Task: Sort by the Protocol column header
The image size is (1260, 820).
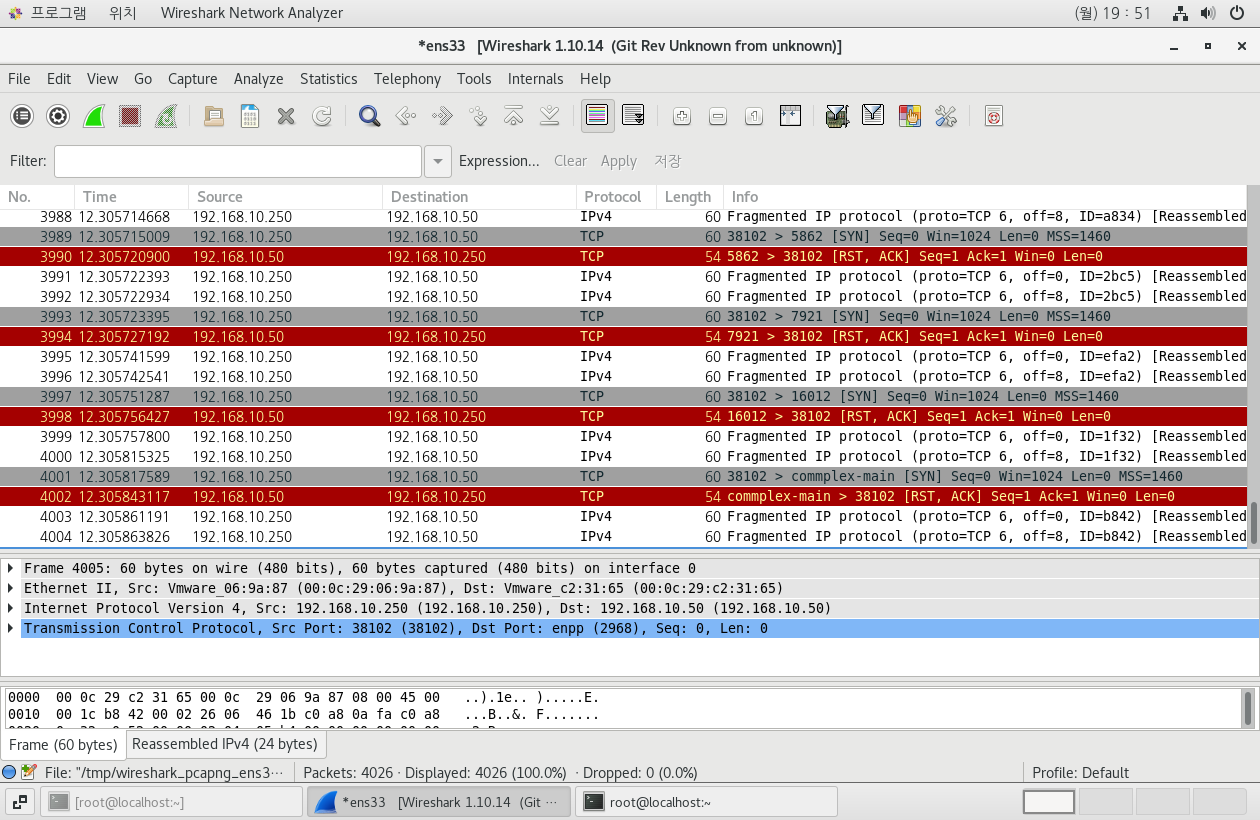Action: pyautogui.click(x=616, y=197)
